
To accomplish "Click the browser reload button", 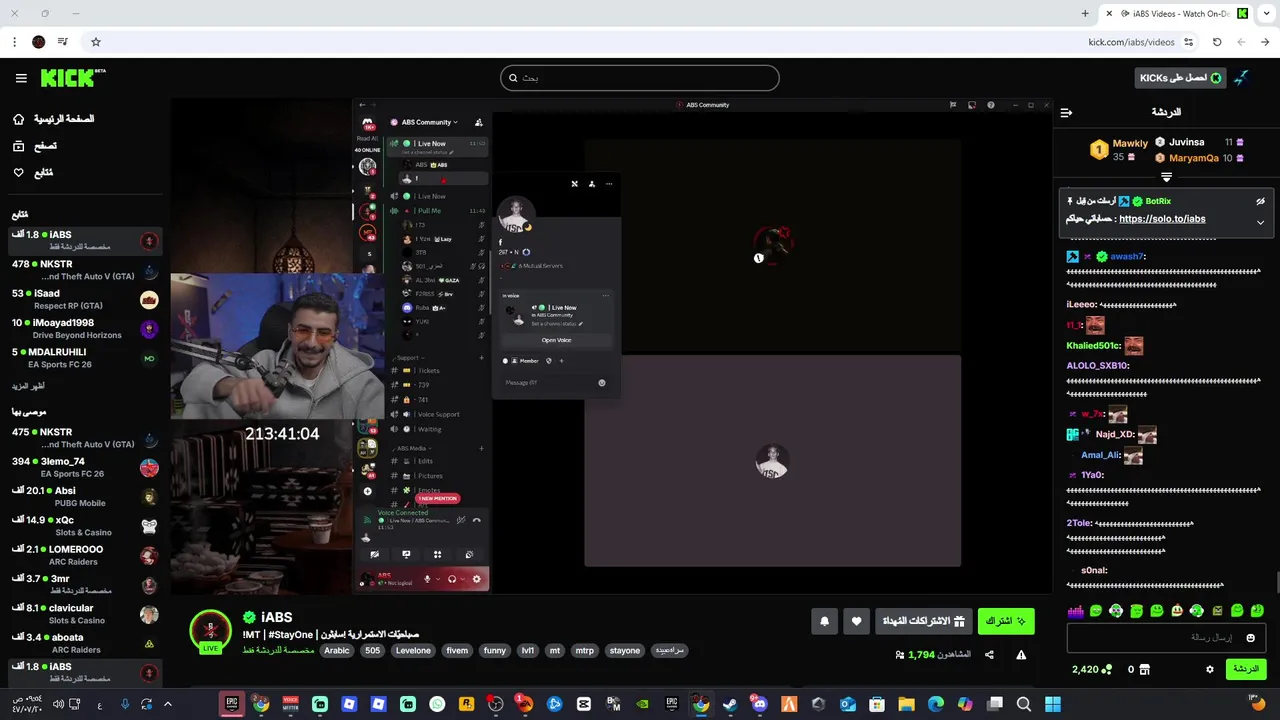I will point(1217,42).
